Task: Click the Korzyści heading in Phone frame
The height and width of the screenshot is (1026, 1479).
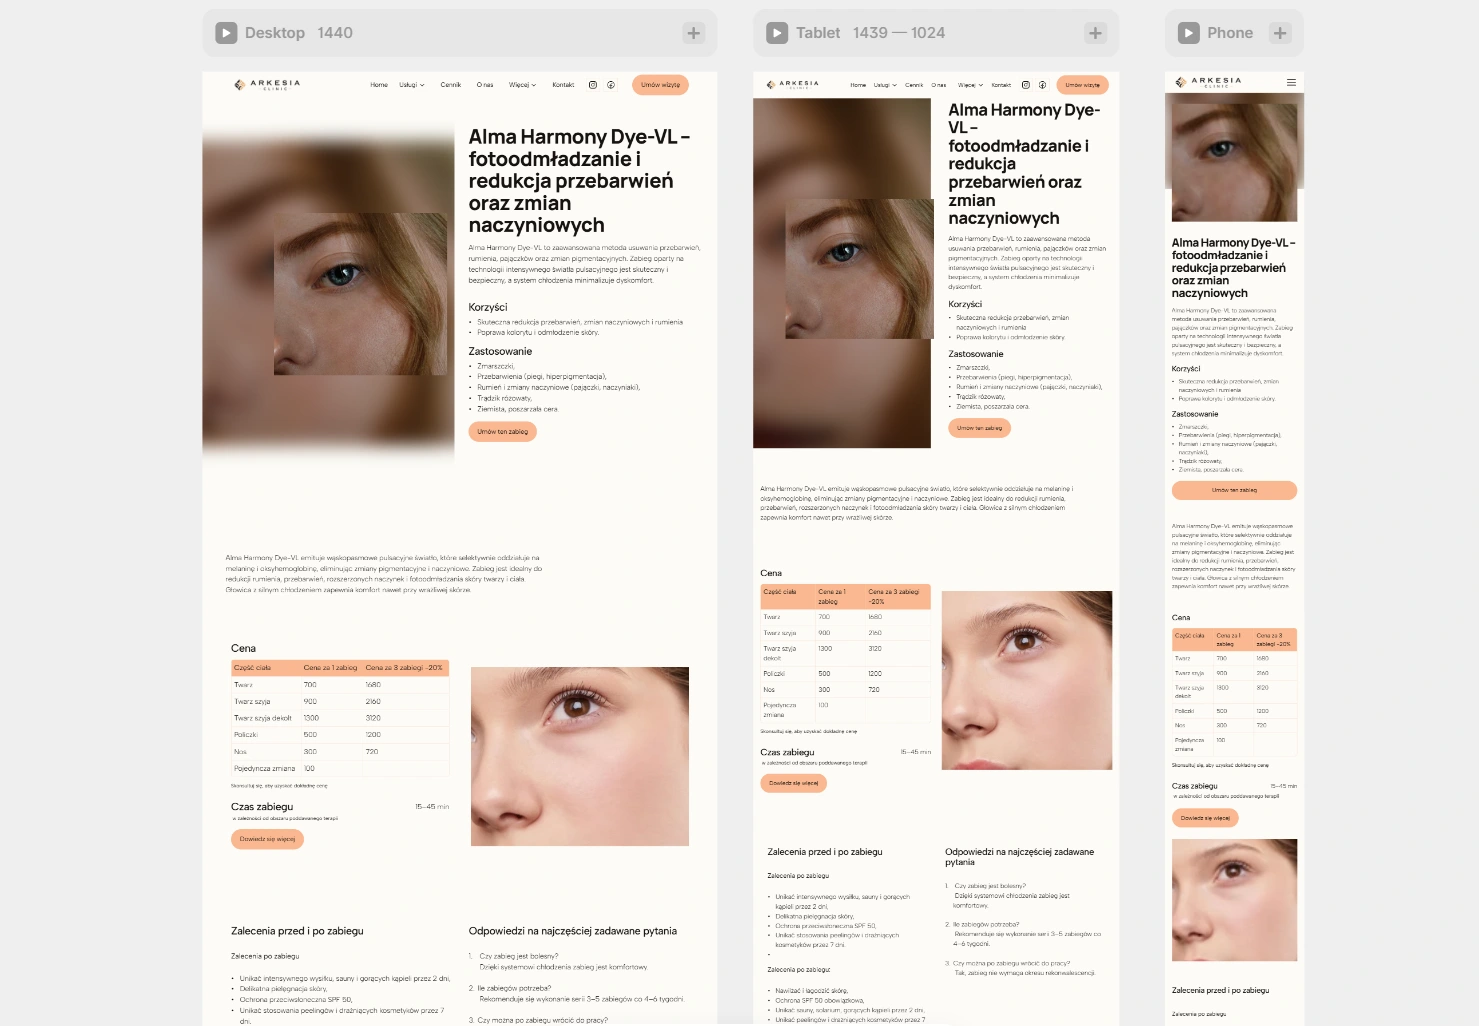Action: coord(1186,369)
